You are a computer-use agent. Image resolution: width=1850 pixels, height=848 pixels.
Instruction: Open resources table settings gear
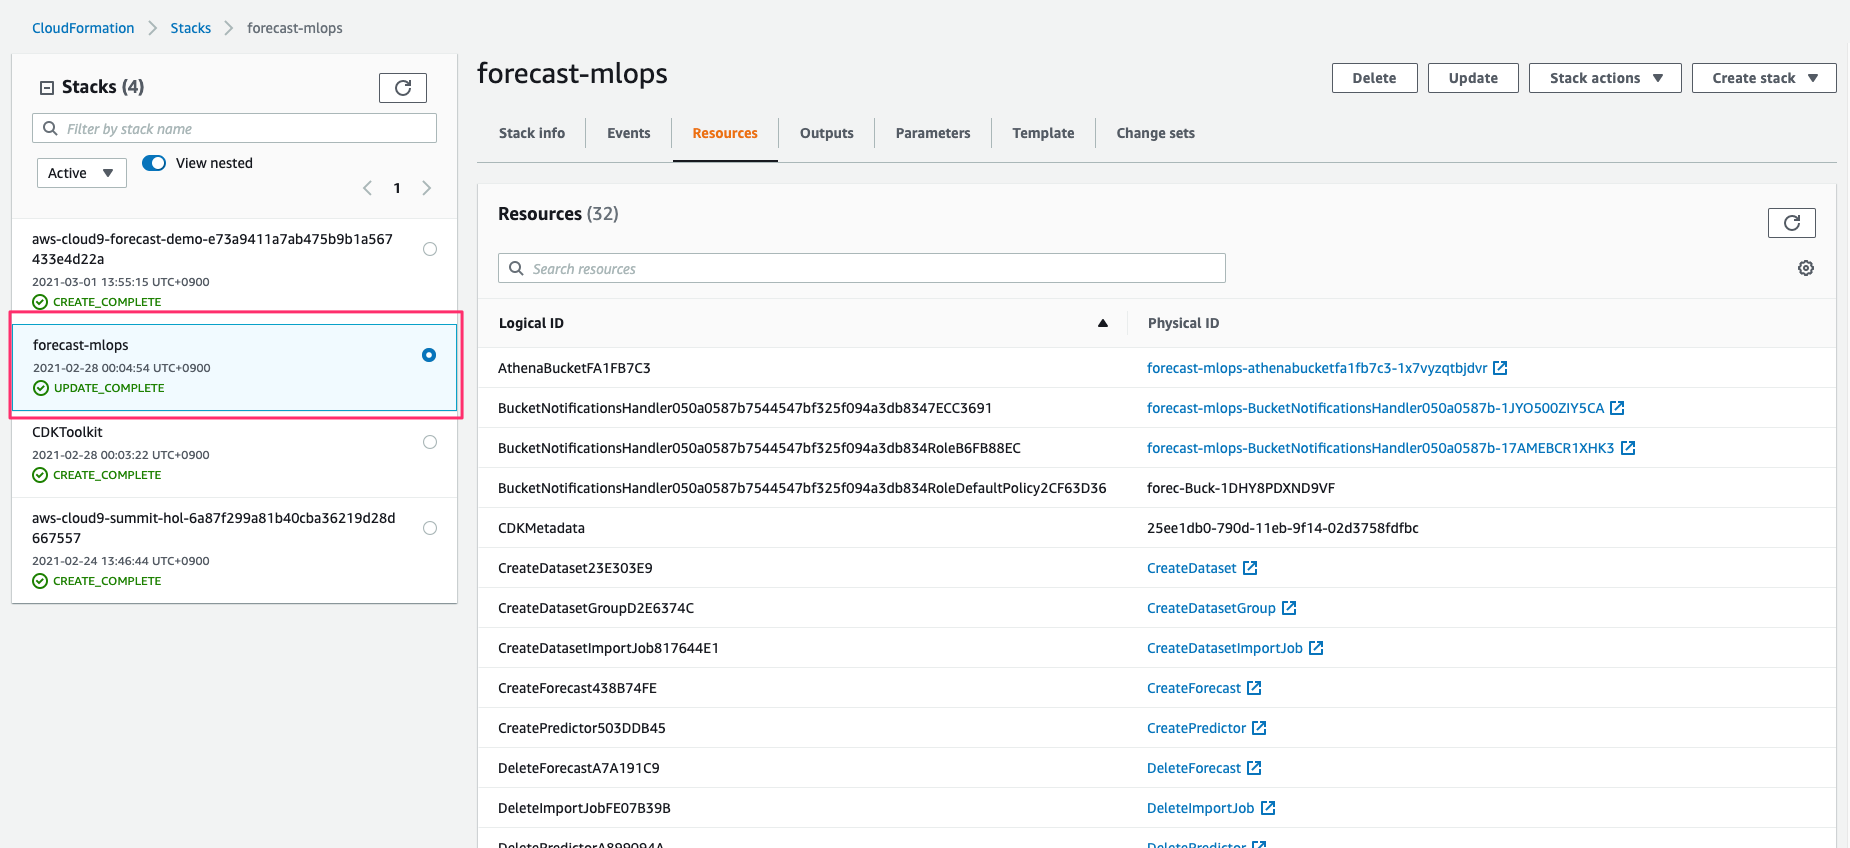(1806, 268)
